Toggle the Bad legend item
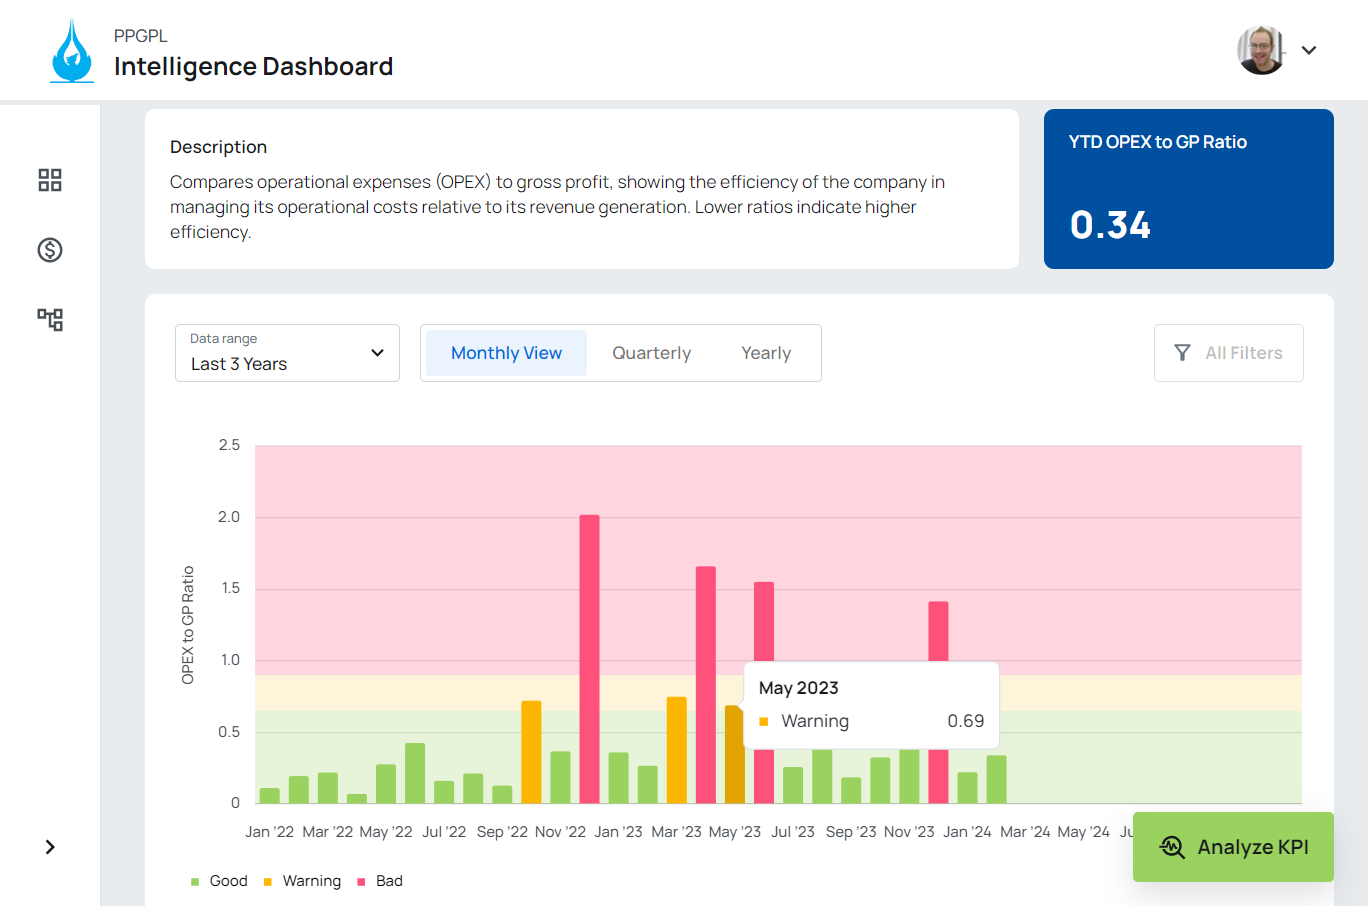The image size is (1368, 906). tap(380, 881)
